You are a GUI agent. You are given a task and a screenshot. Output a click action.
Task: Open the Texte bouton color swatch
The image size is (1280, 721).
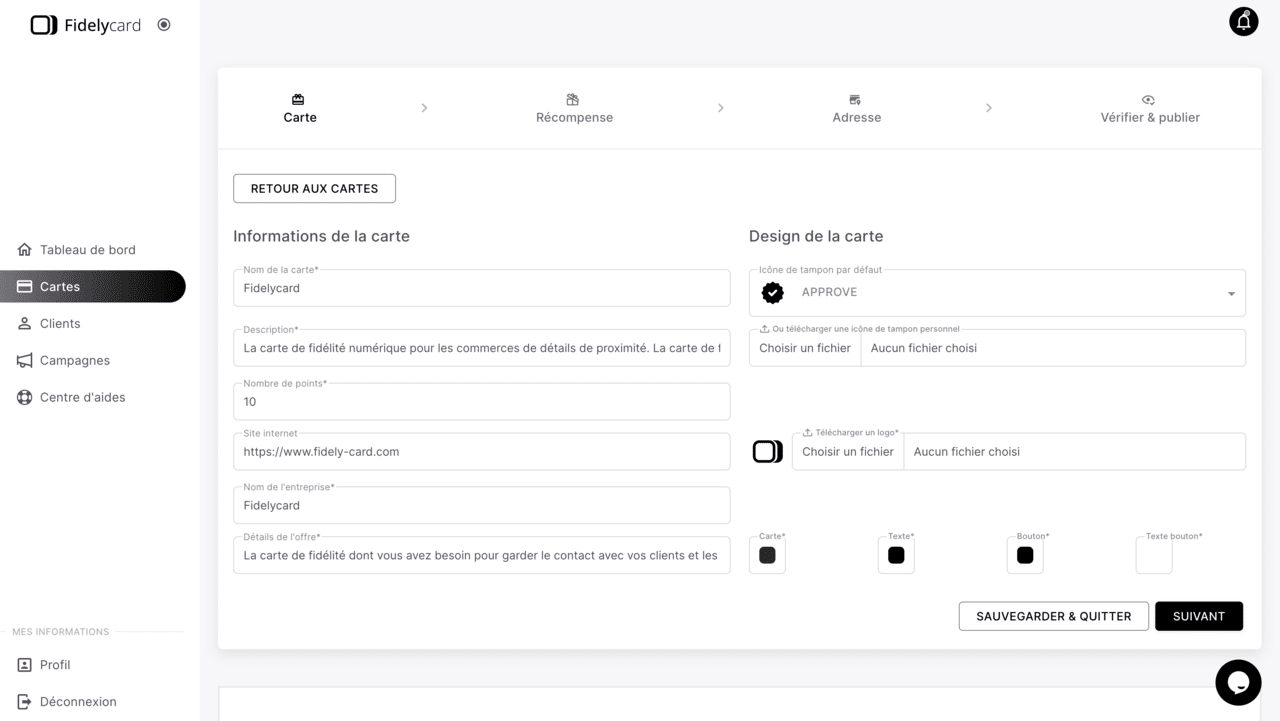(x=1154, y=555)
